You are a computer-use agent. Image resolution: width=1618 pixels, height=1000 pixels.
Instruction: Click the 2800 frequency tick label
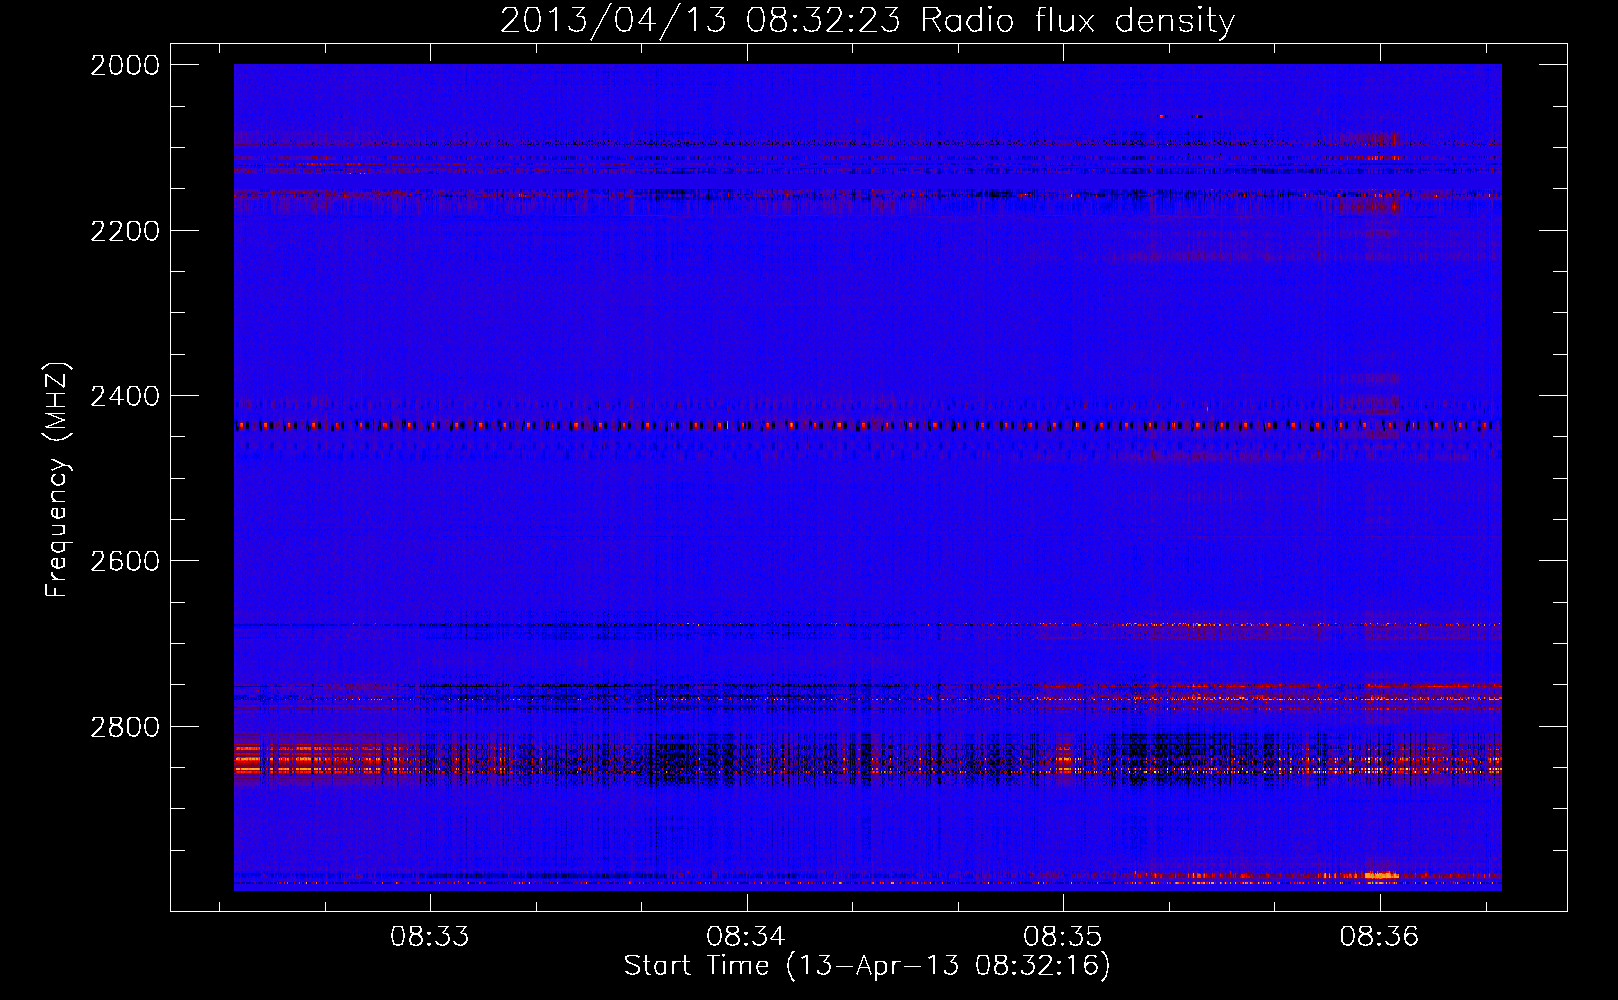(125, 727)
